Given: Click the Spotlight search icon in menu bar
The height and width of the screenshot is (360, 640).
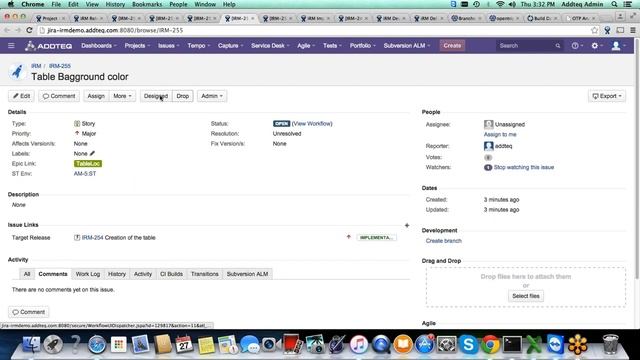Looking at the screenshot, I should 614,4.
